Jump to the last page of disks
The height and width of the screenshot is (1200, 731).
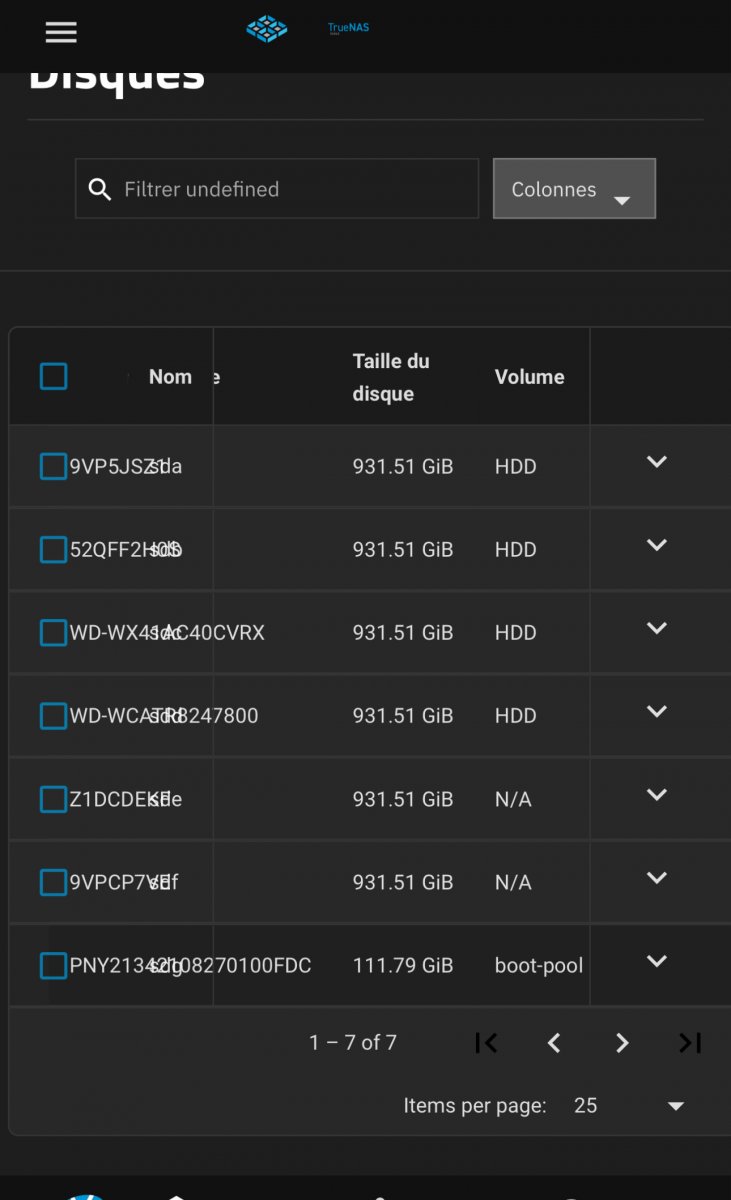point(690,1043)
